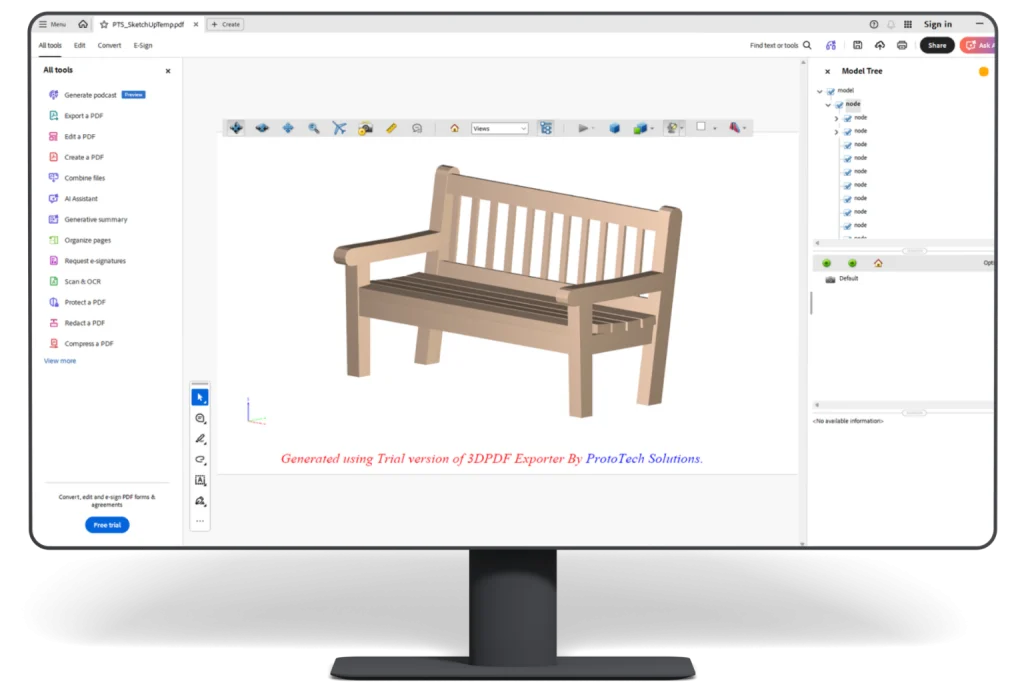This screenshot has width=1024, height=683.
Task: Disable the checkbox of the highlighted node
Action: click(x=840, y=104)
